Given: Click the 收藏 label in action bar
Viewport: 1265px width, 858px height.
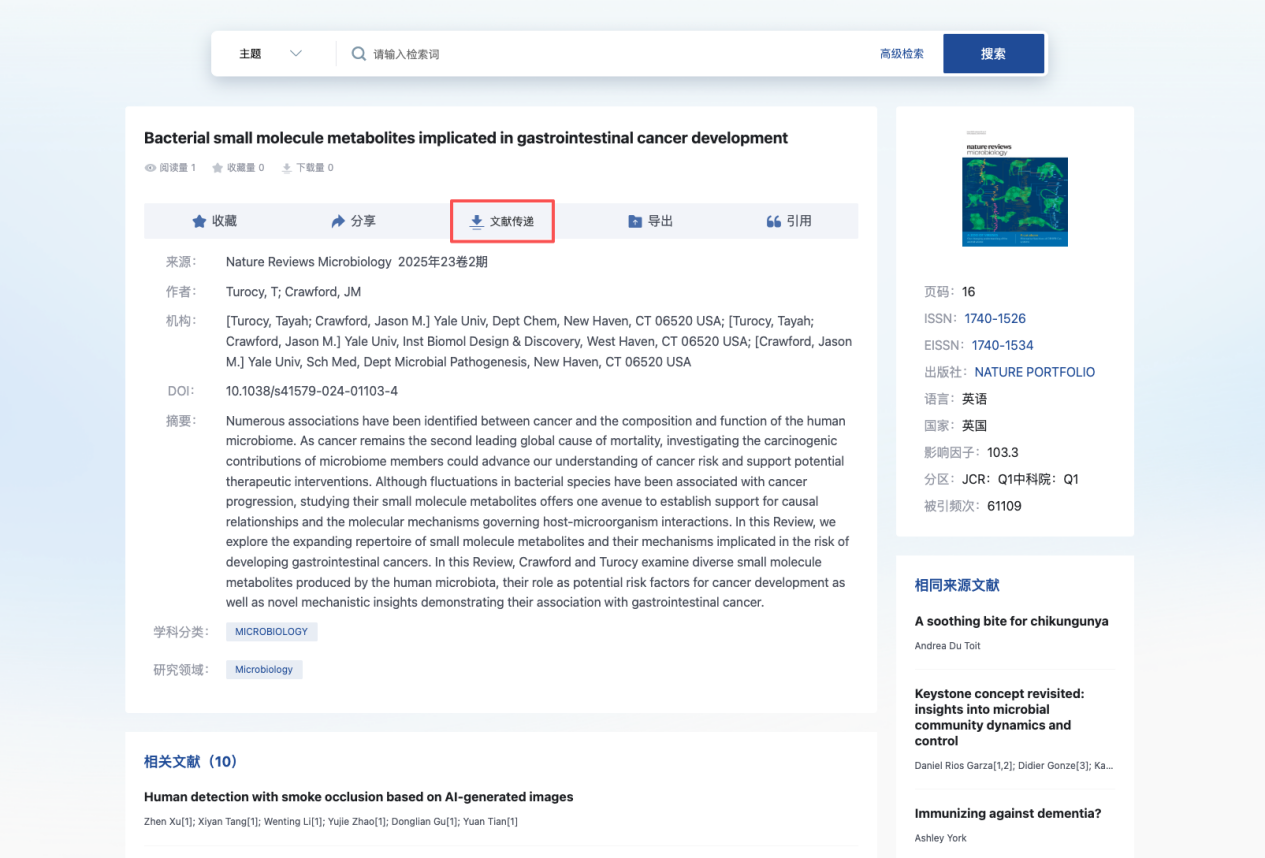Looking at the screenshot, I should coord(225,221).
